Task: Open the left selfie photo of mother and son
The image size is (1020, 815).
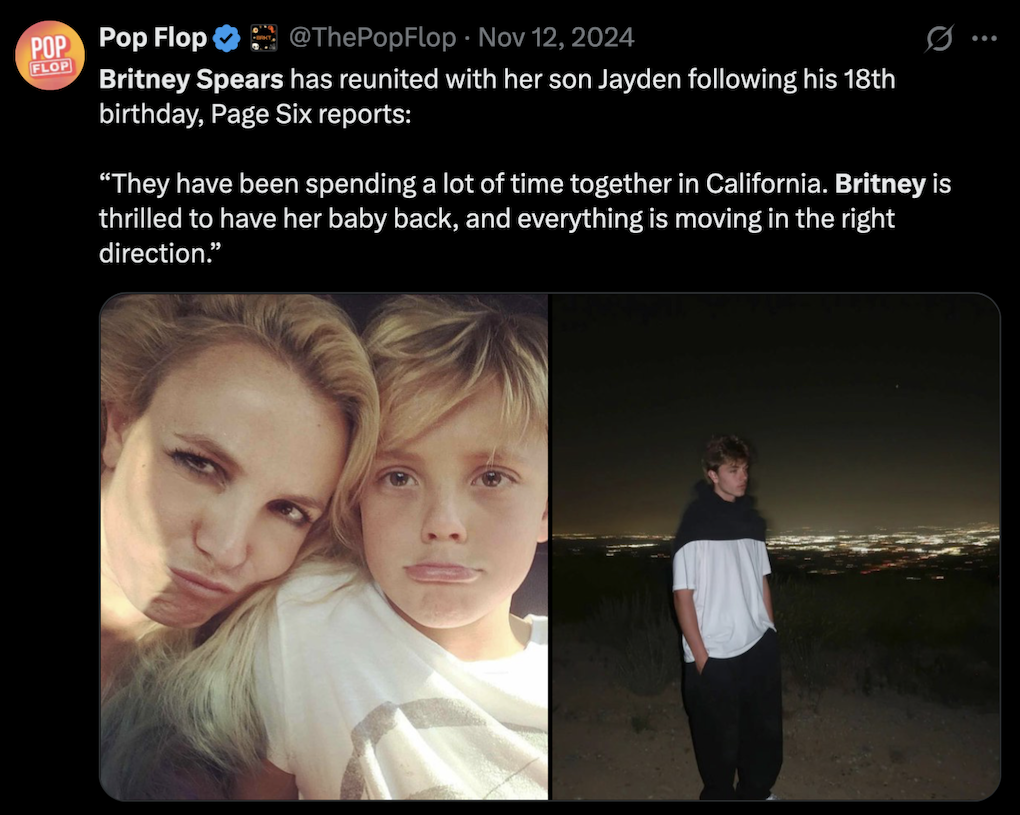Action: pos(323,546)
